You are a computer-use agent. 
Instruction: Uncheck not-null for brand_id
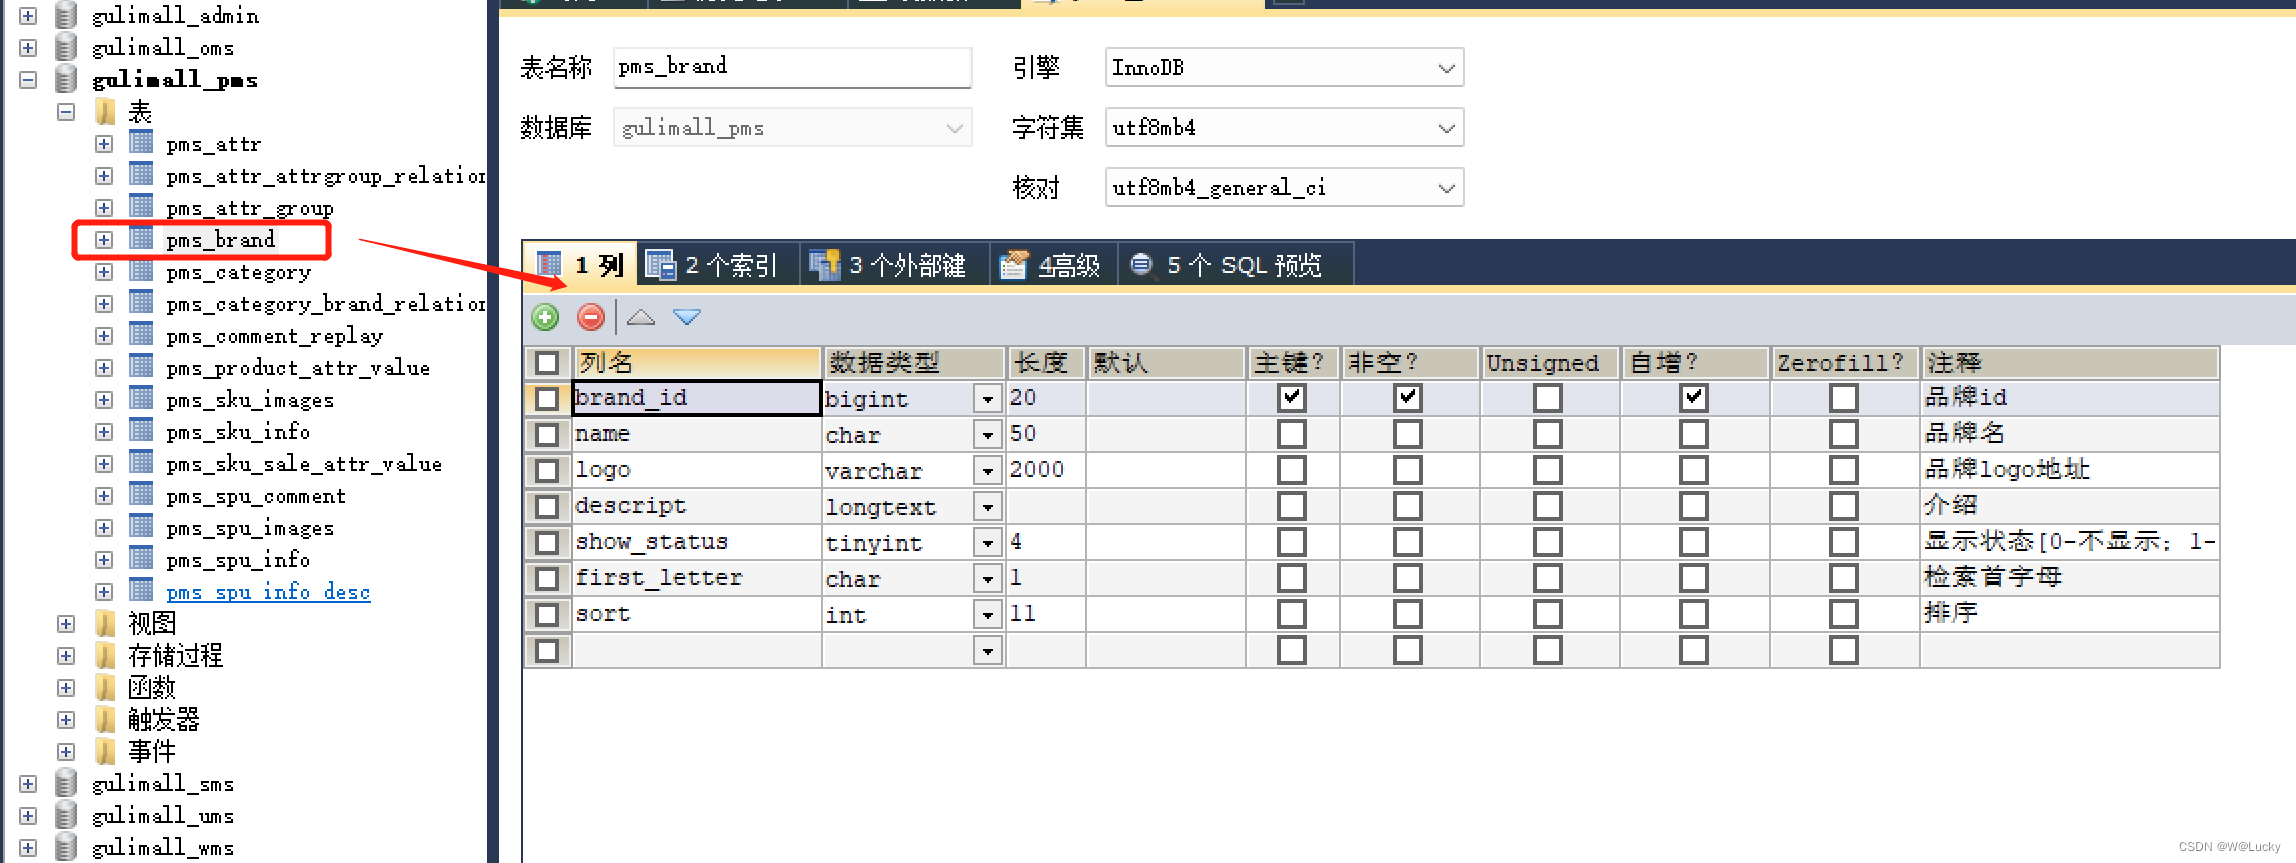click(1408, 398)
